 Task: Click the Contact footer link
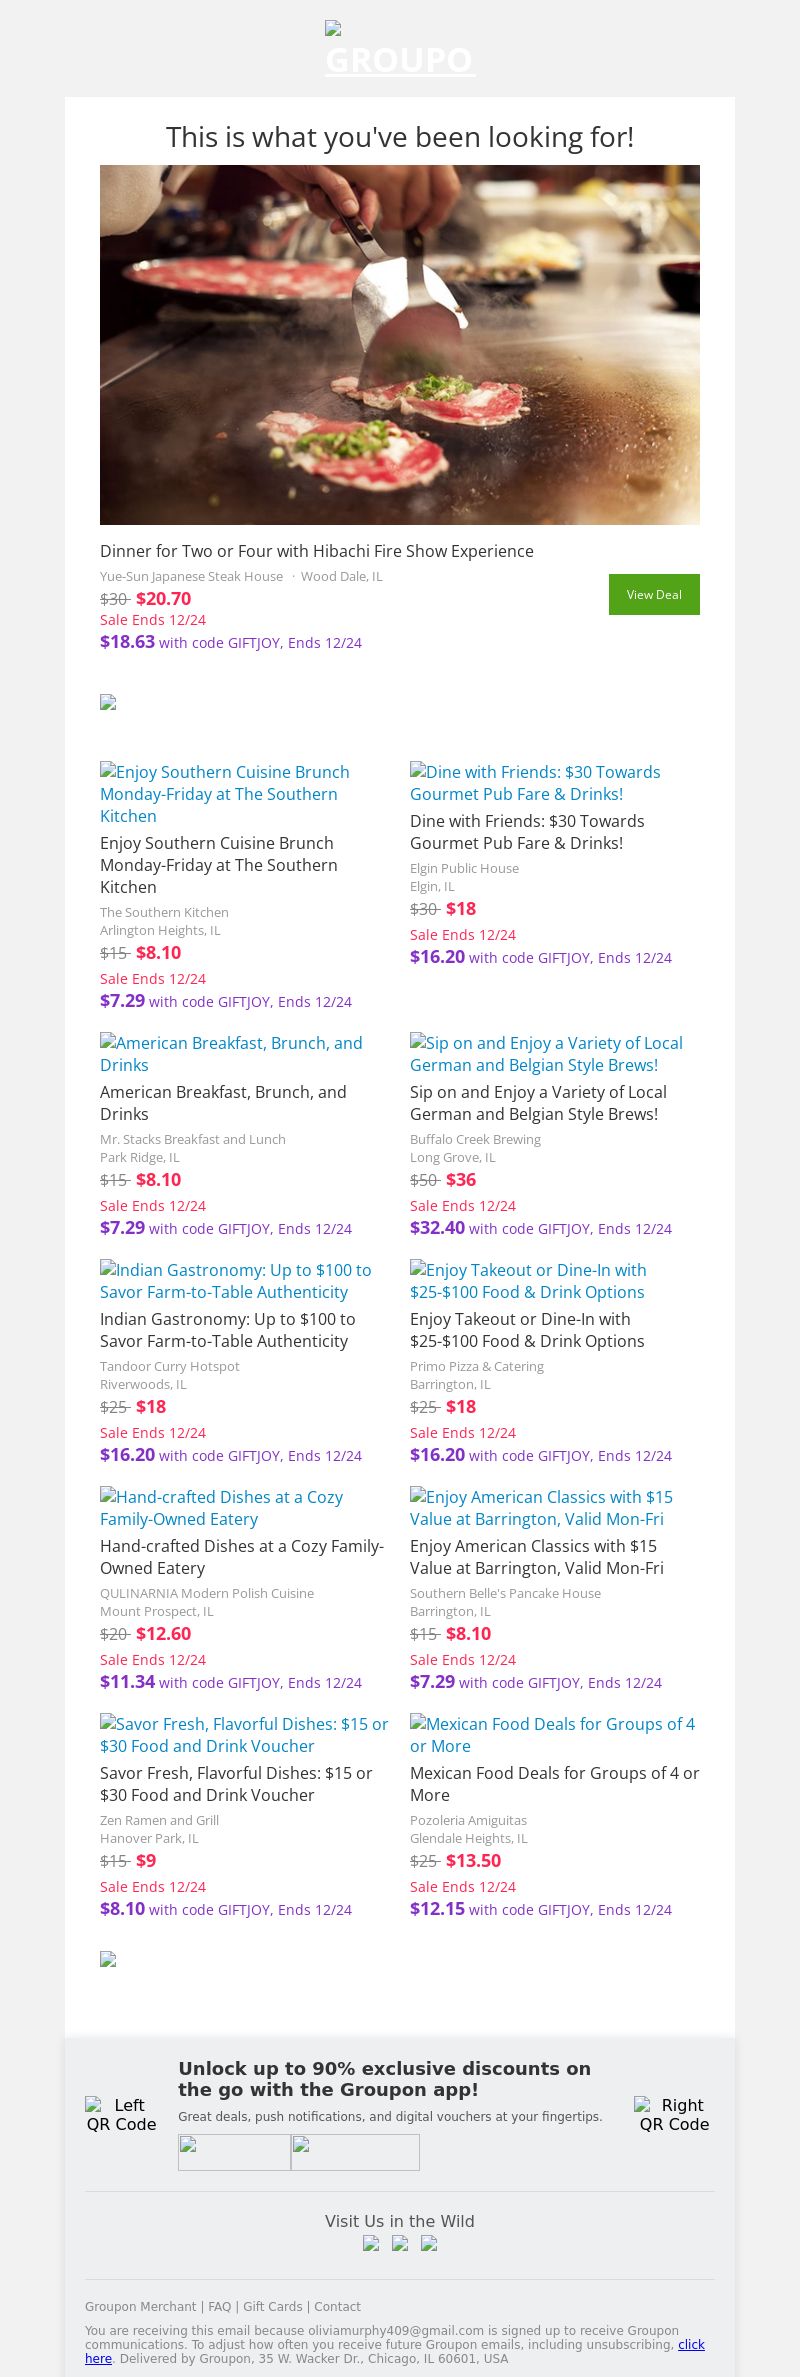click(337, 2306)
